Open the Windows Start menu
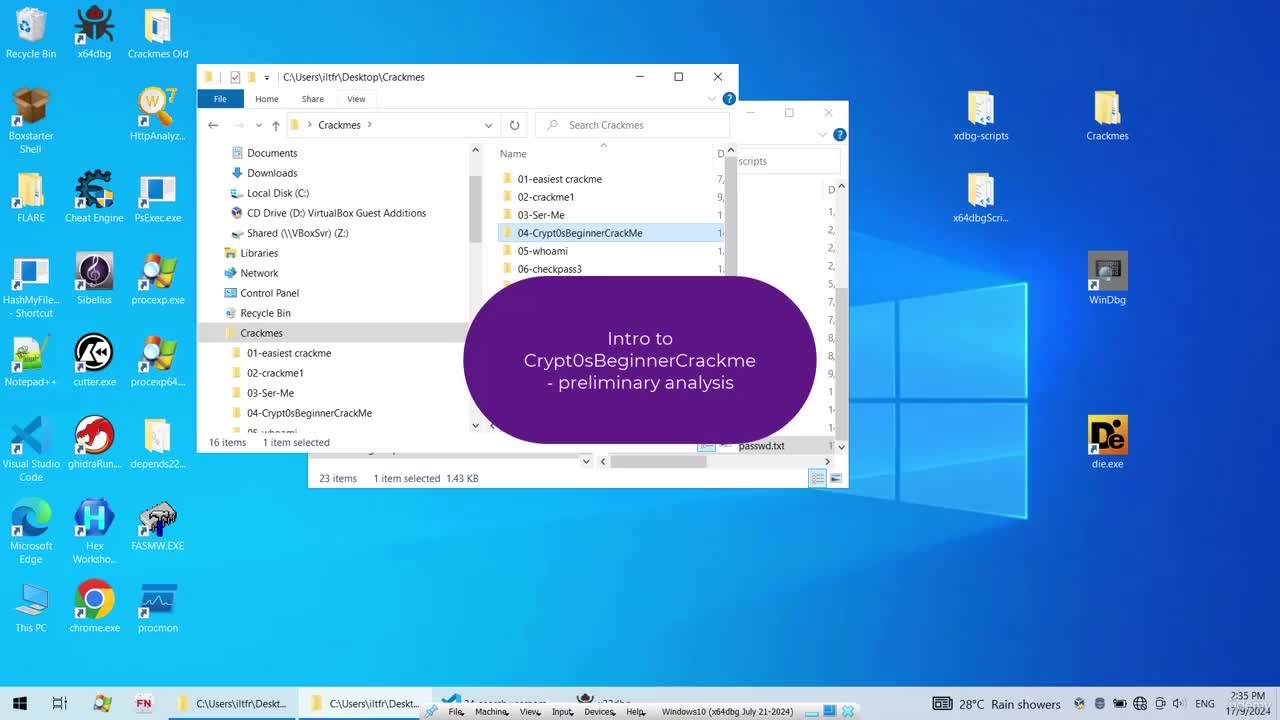Screen dimensions: 1280x720 (x=20, y=704)
